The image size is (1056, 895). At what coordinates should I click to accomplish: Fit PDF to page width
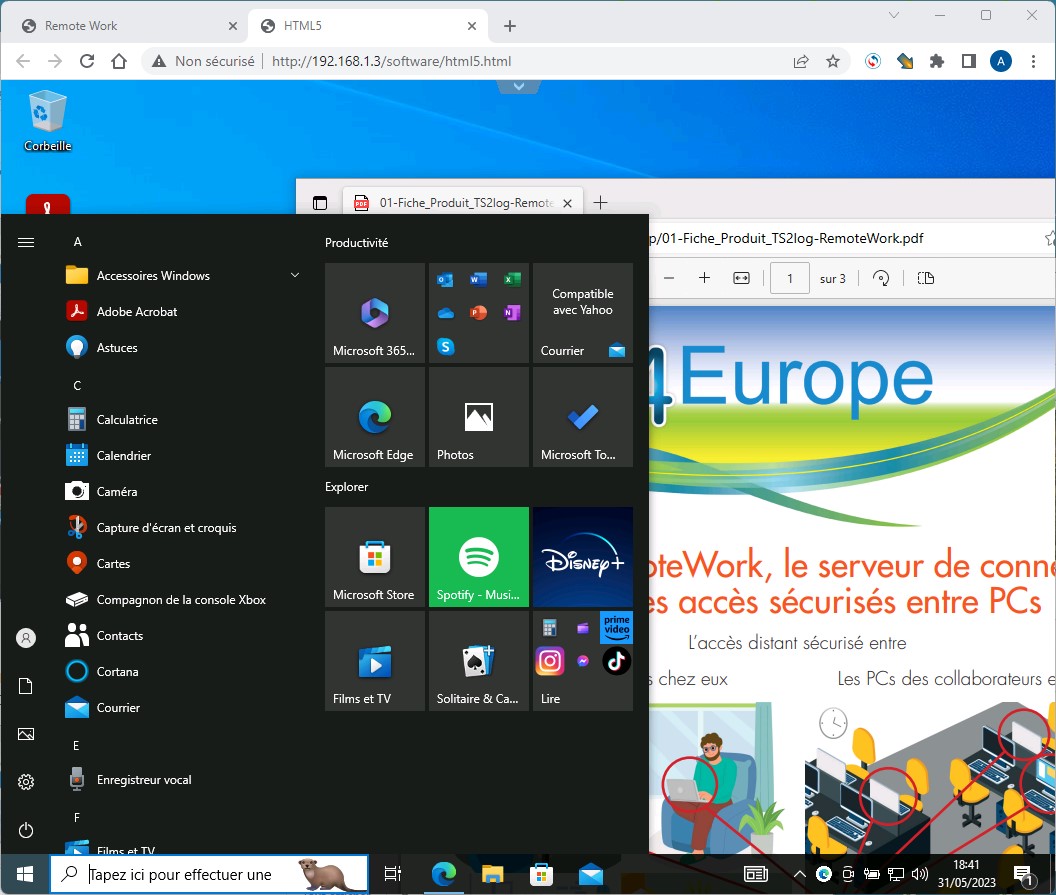click(x=741, y=278)
